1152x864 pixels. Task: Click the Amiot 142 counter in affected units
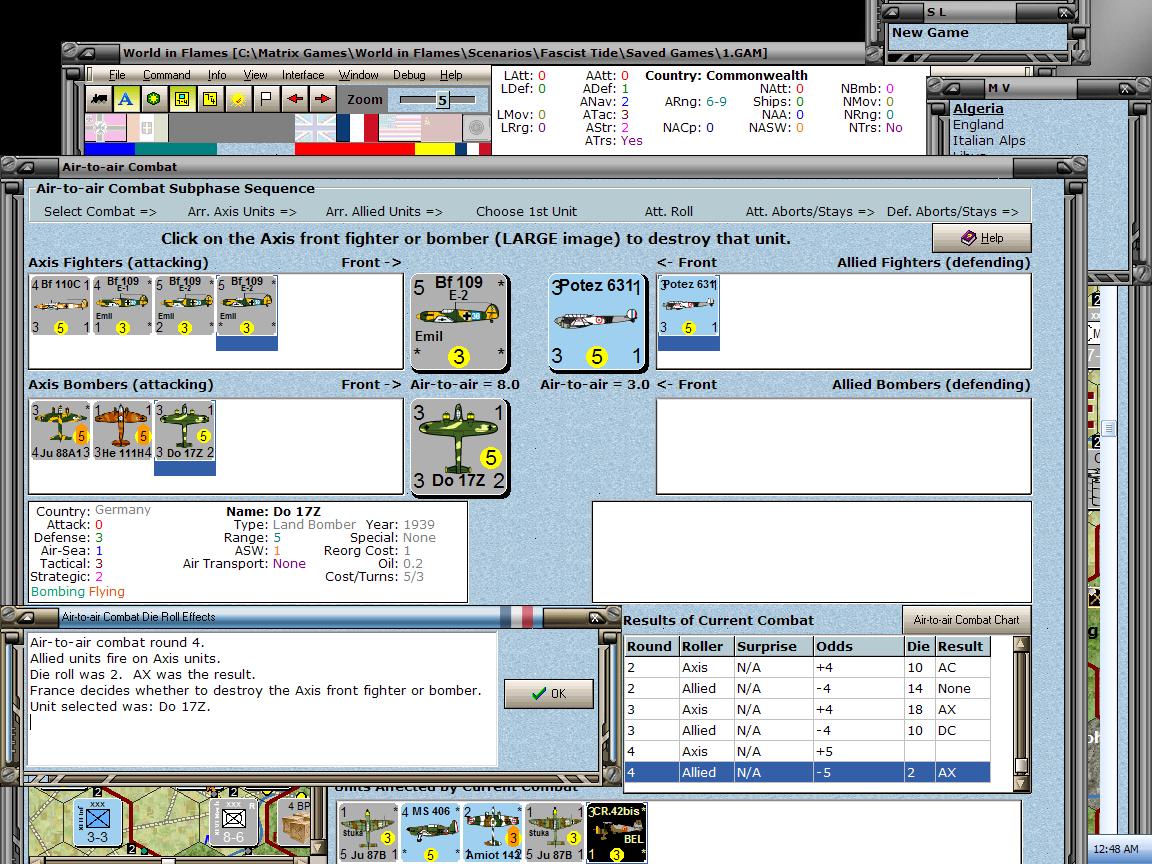click(x=492, y=833)
